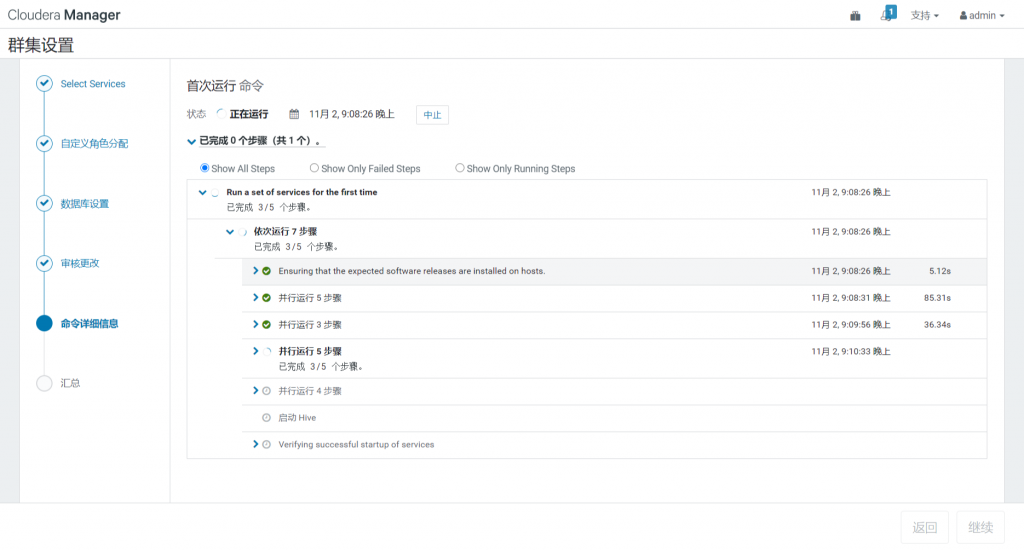1024x550 pixels.
Task: Click the 继续 continue button
Action: tap(980, 528)
